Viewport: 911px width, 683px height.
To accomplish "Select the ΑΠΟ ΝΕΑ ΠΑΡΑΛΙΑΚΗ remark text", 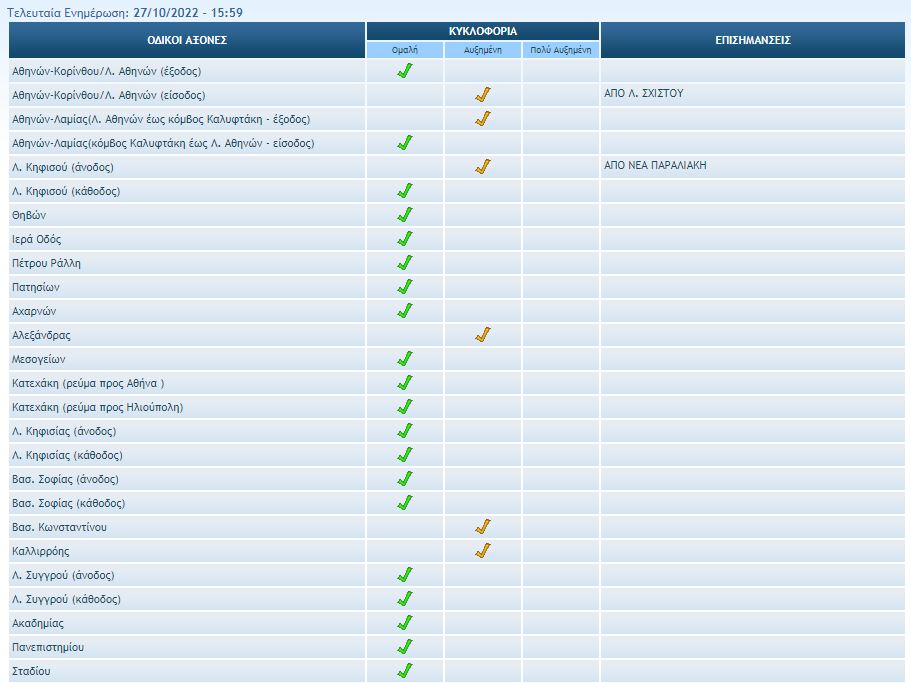I will point(655,166).
